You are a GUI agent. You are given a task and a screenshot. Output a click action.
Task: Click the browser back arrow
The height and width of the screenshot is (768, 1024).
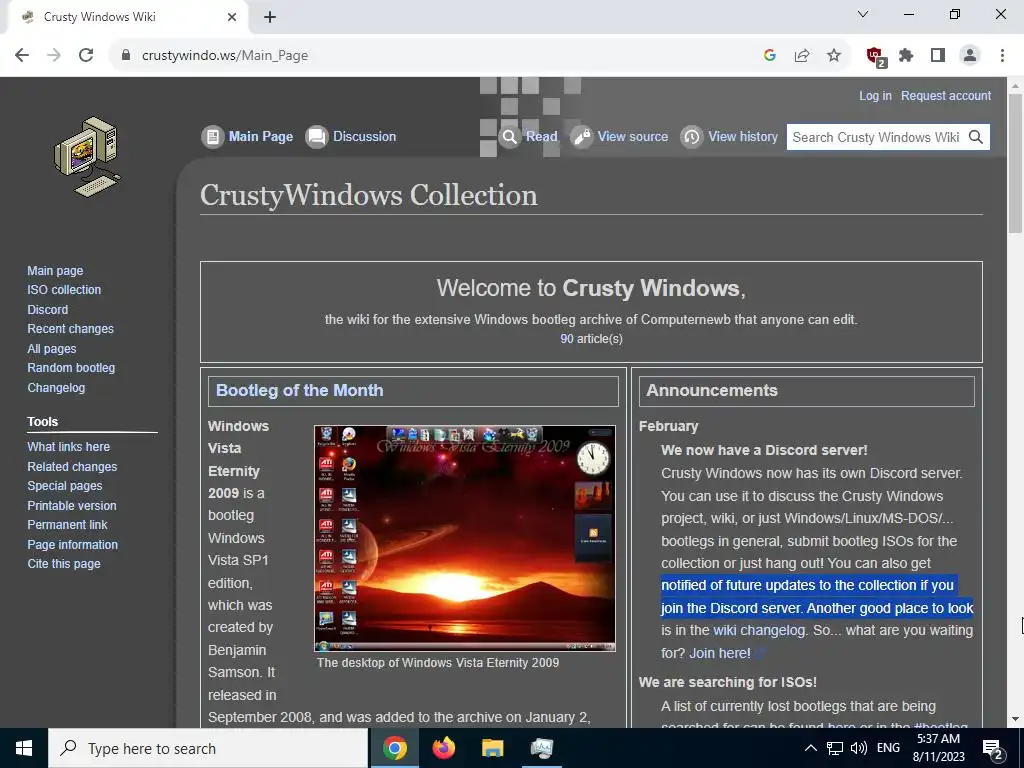coord(22,56)
